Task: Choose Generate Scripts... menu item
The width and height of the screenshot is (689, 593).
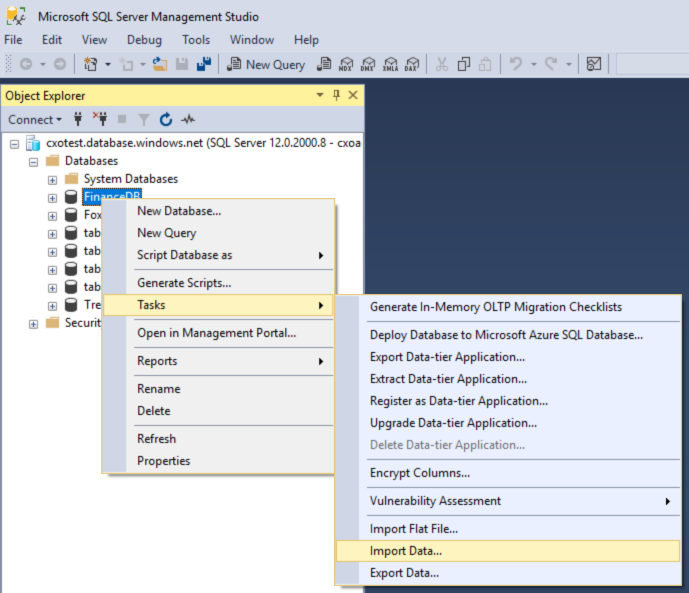Action: pyautogui.click(x=218, y=283)
